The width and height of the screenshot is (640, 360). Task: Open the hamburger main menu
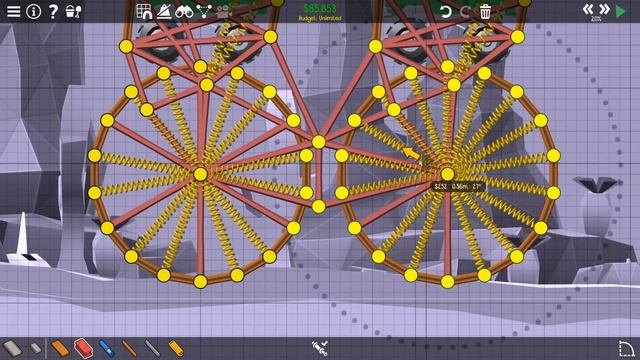tap(13, 11)
